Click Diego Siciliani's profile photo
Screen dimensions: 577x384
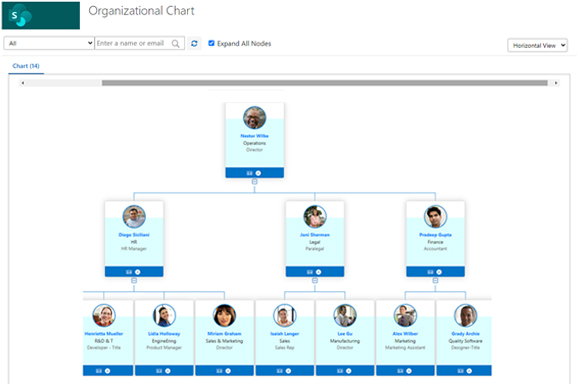tap(134, 217)
